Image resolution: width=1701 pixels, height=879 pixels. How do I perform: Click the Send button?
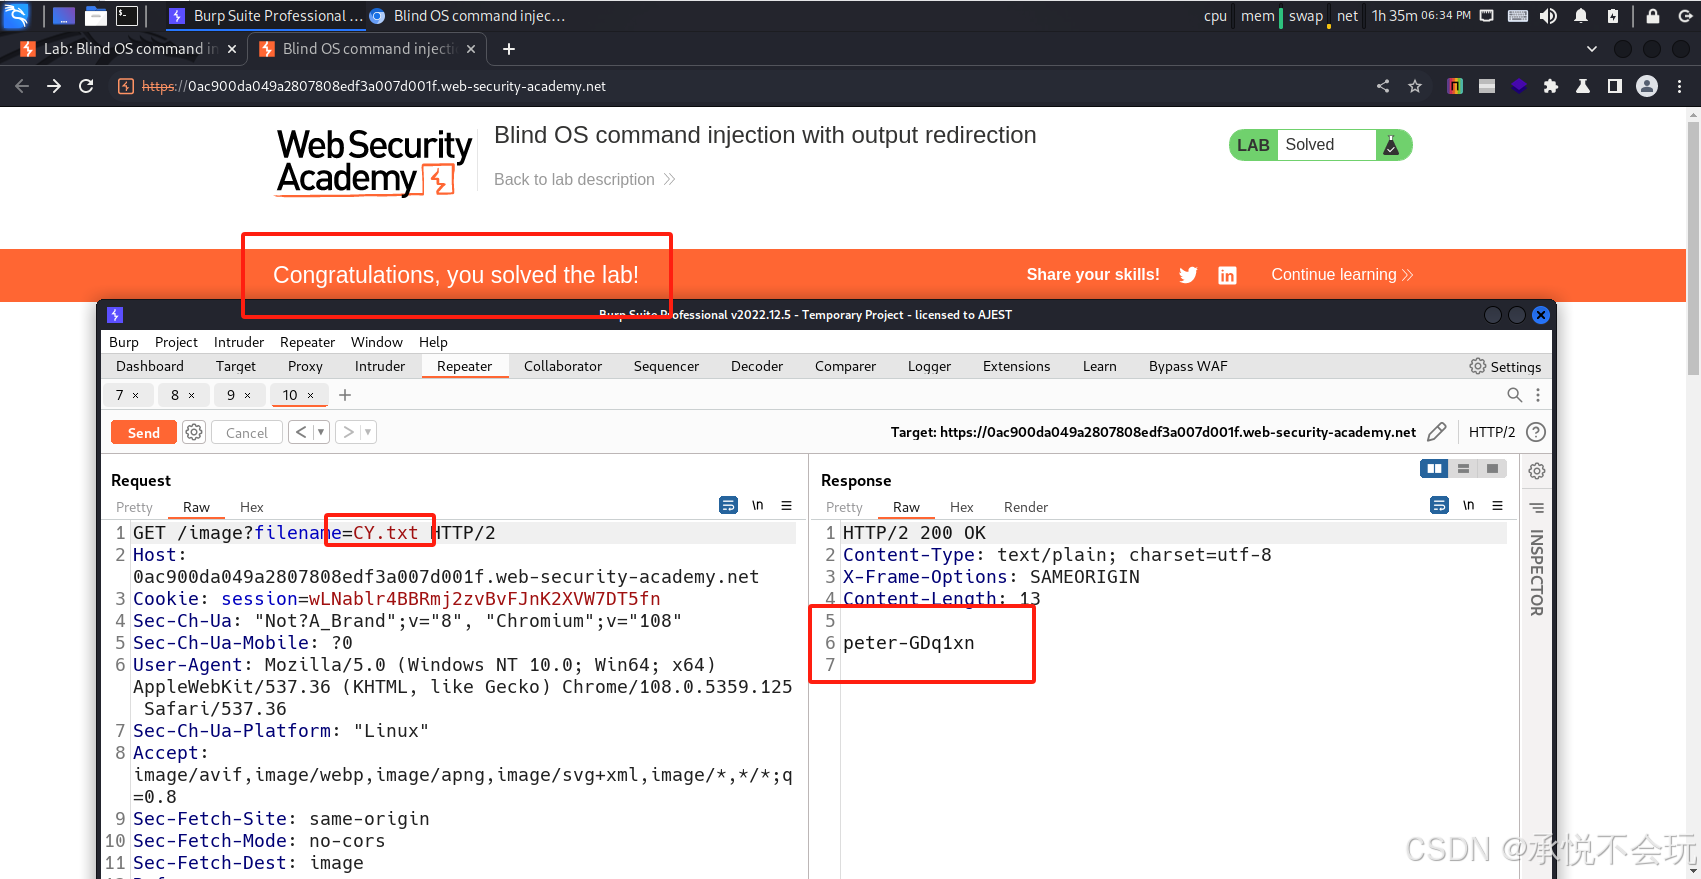(143, 432)
